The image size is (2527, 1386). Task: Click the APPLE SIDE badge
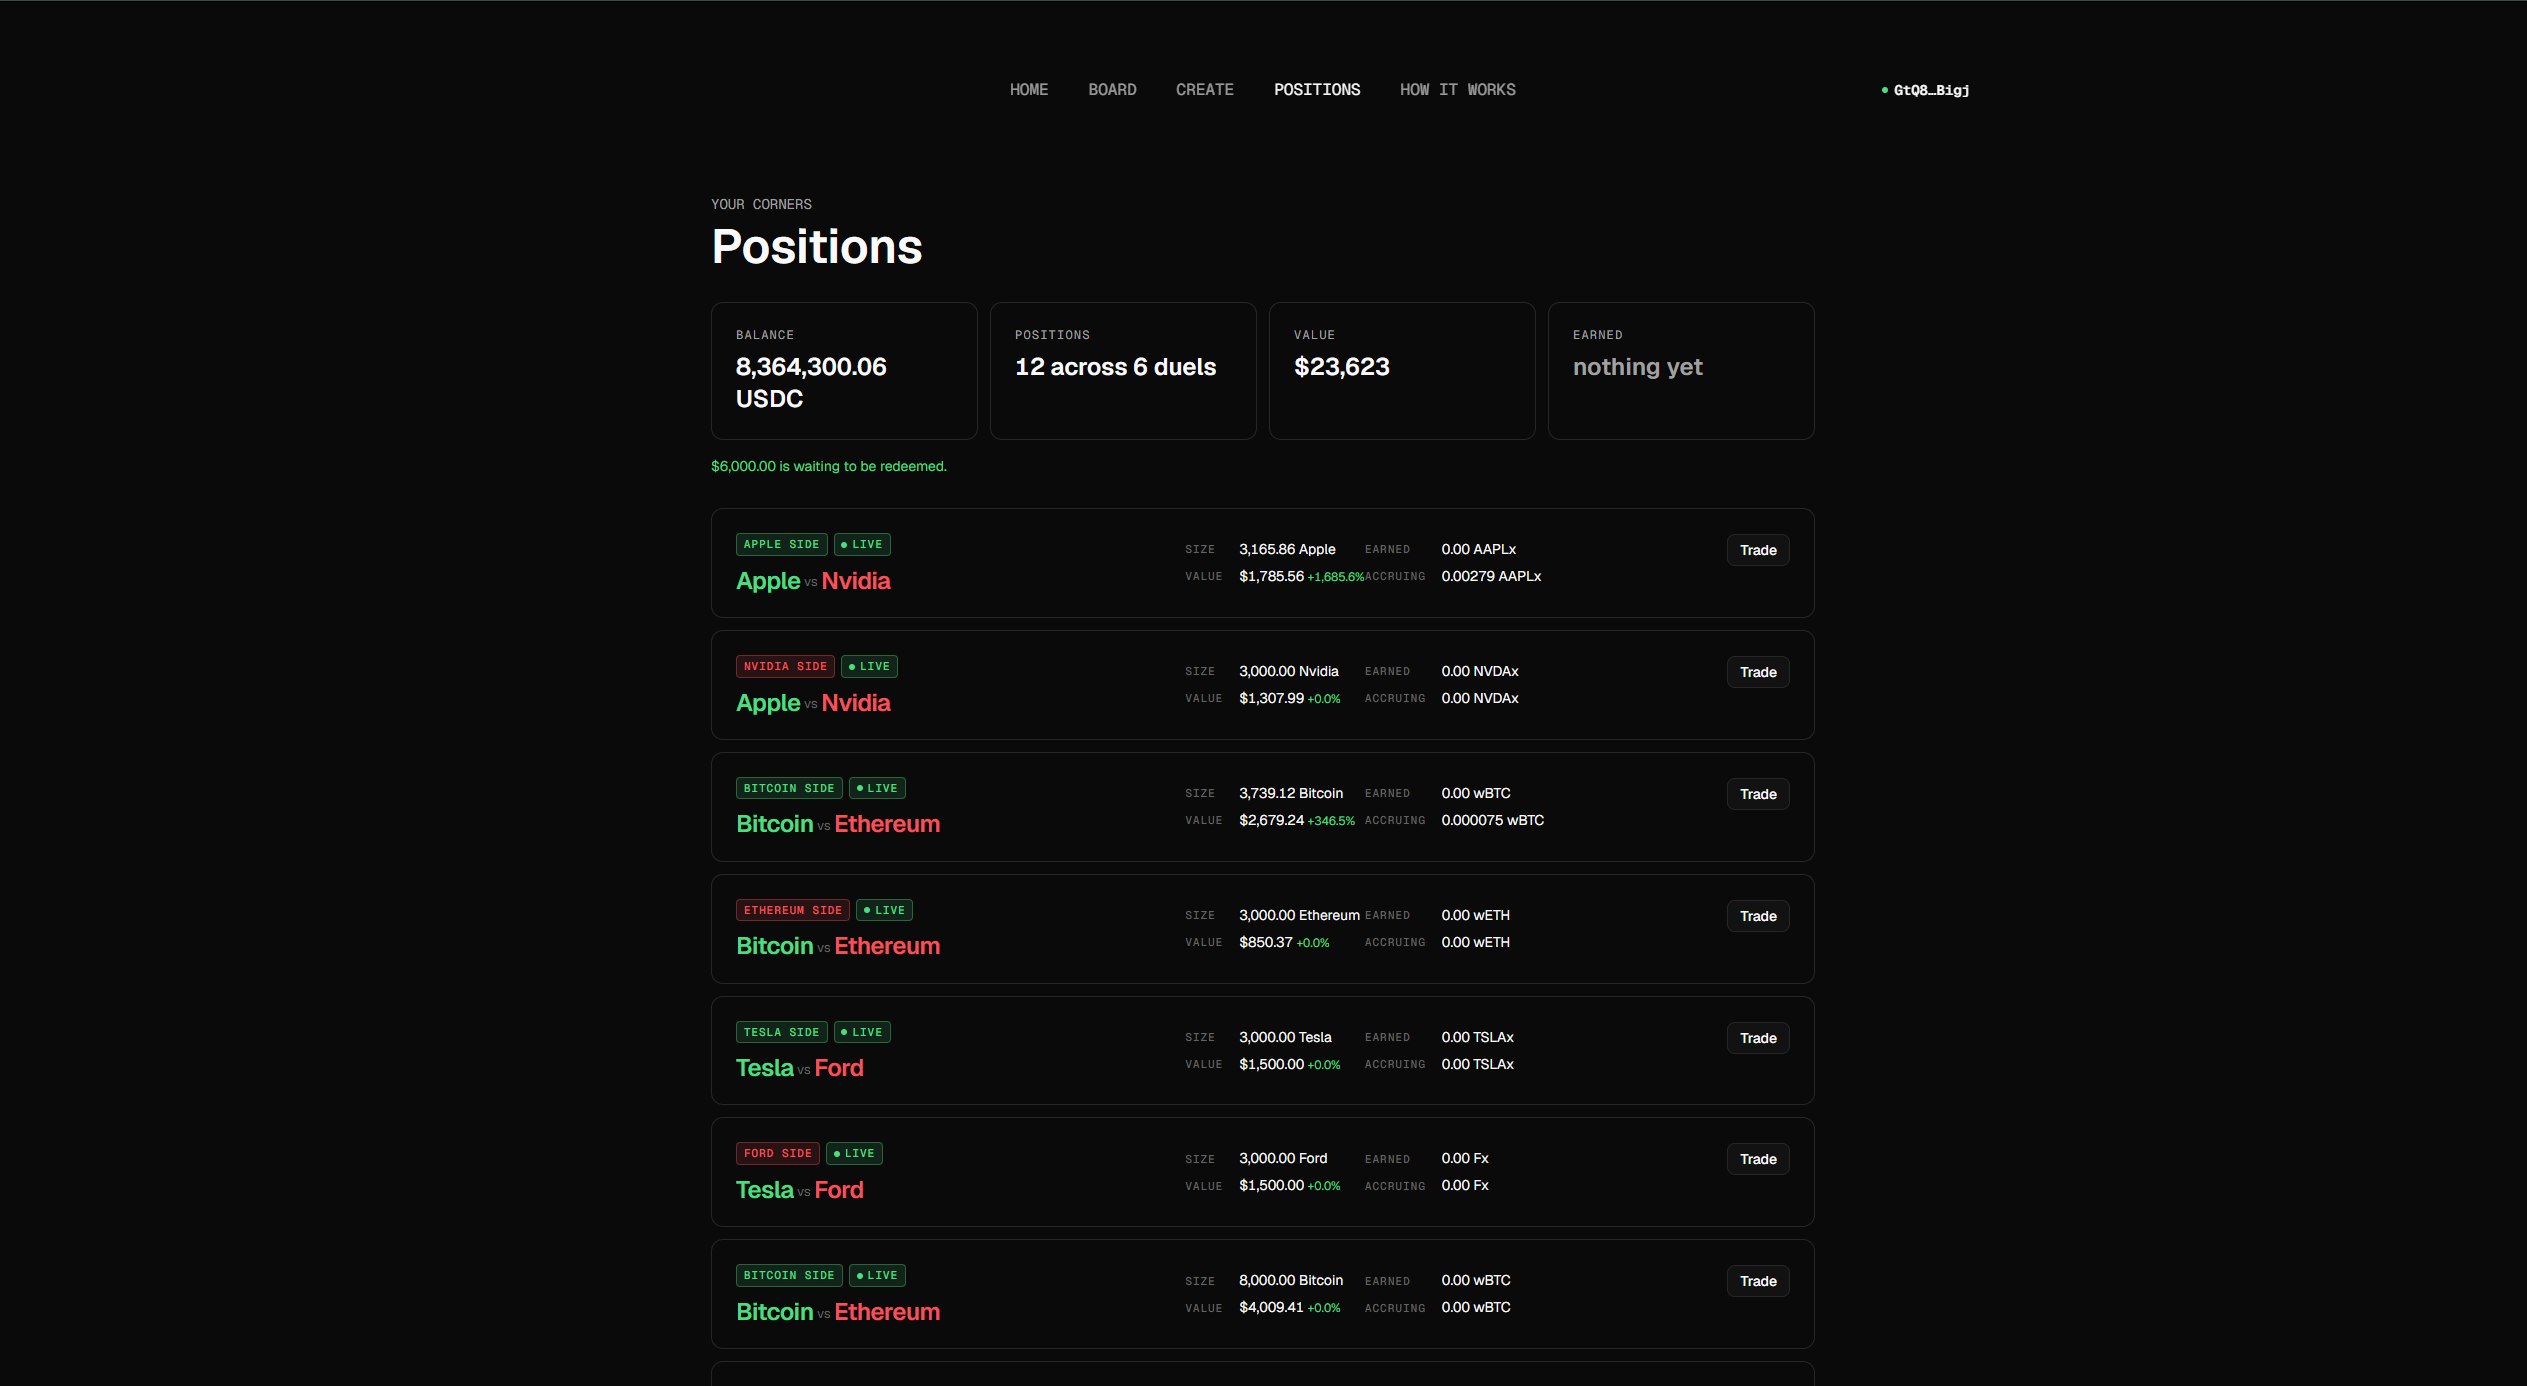click(781, 544)
